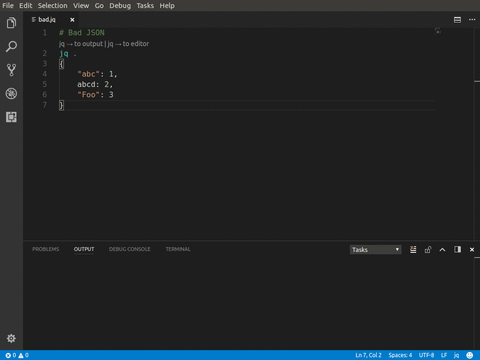This screenshot has width=480, height=360.
Task: Click the '"abc": 1,' line
Action: [x=97, y=74]
